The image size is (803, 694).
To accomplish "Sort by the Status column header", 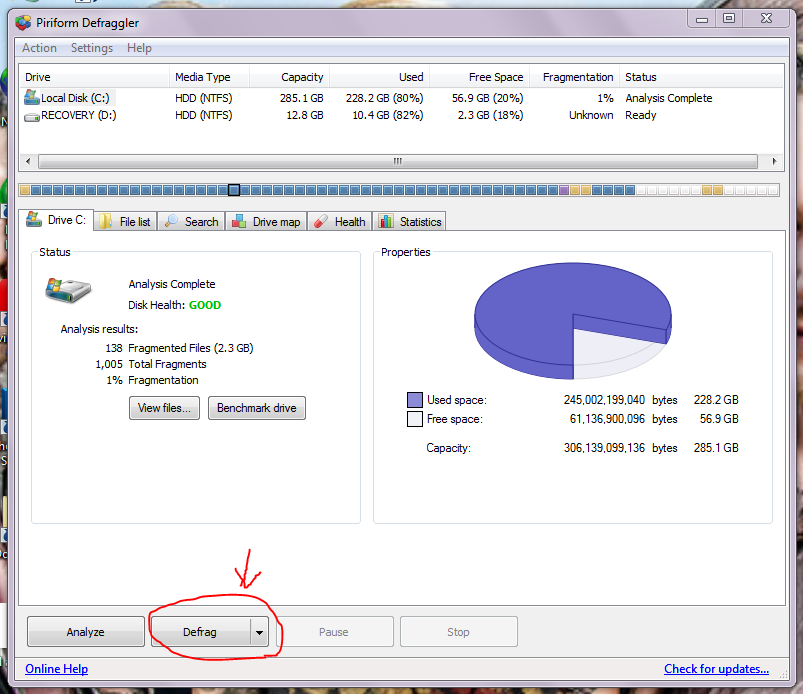I will click(702, 77).
